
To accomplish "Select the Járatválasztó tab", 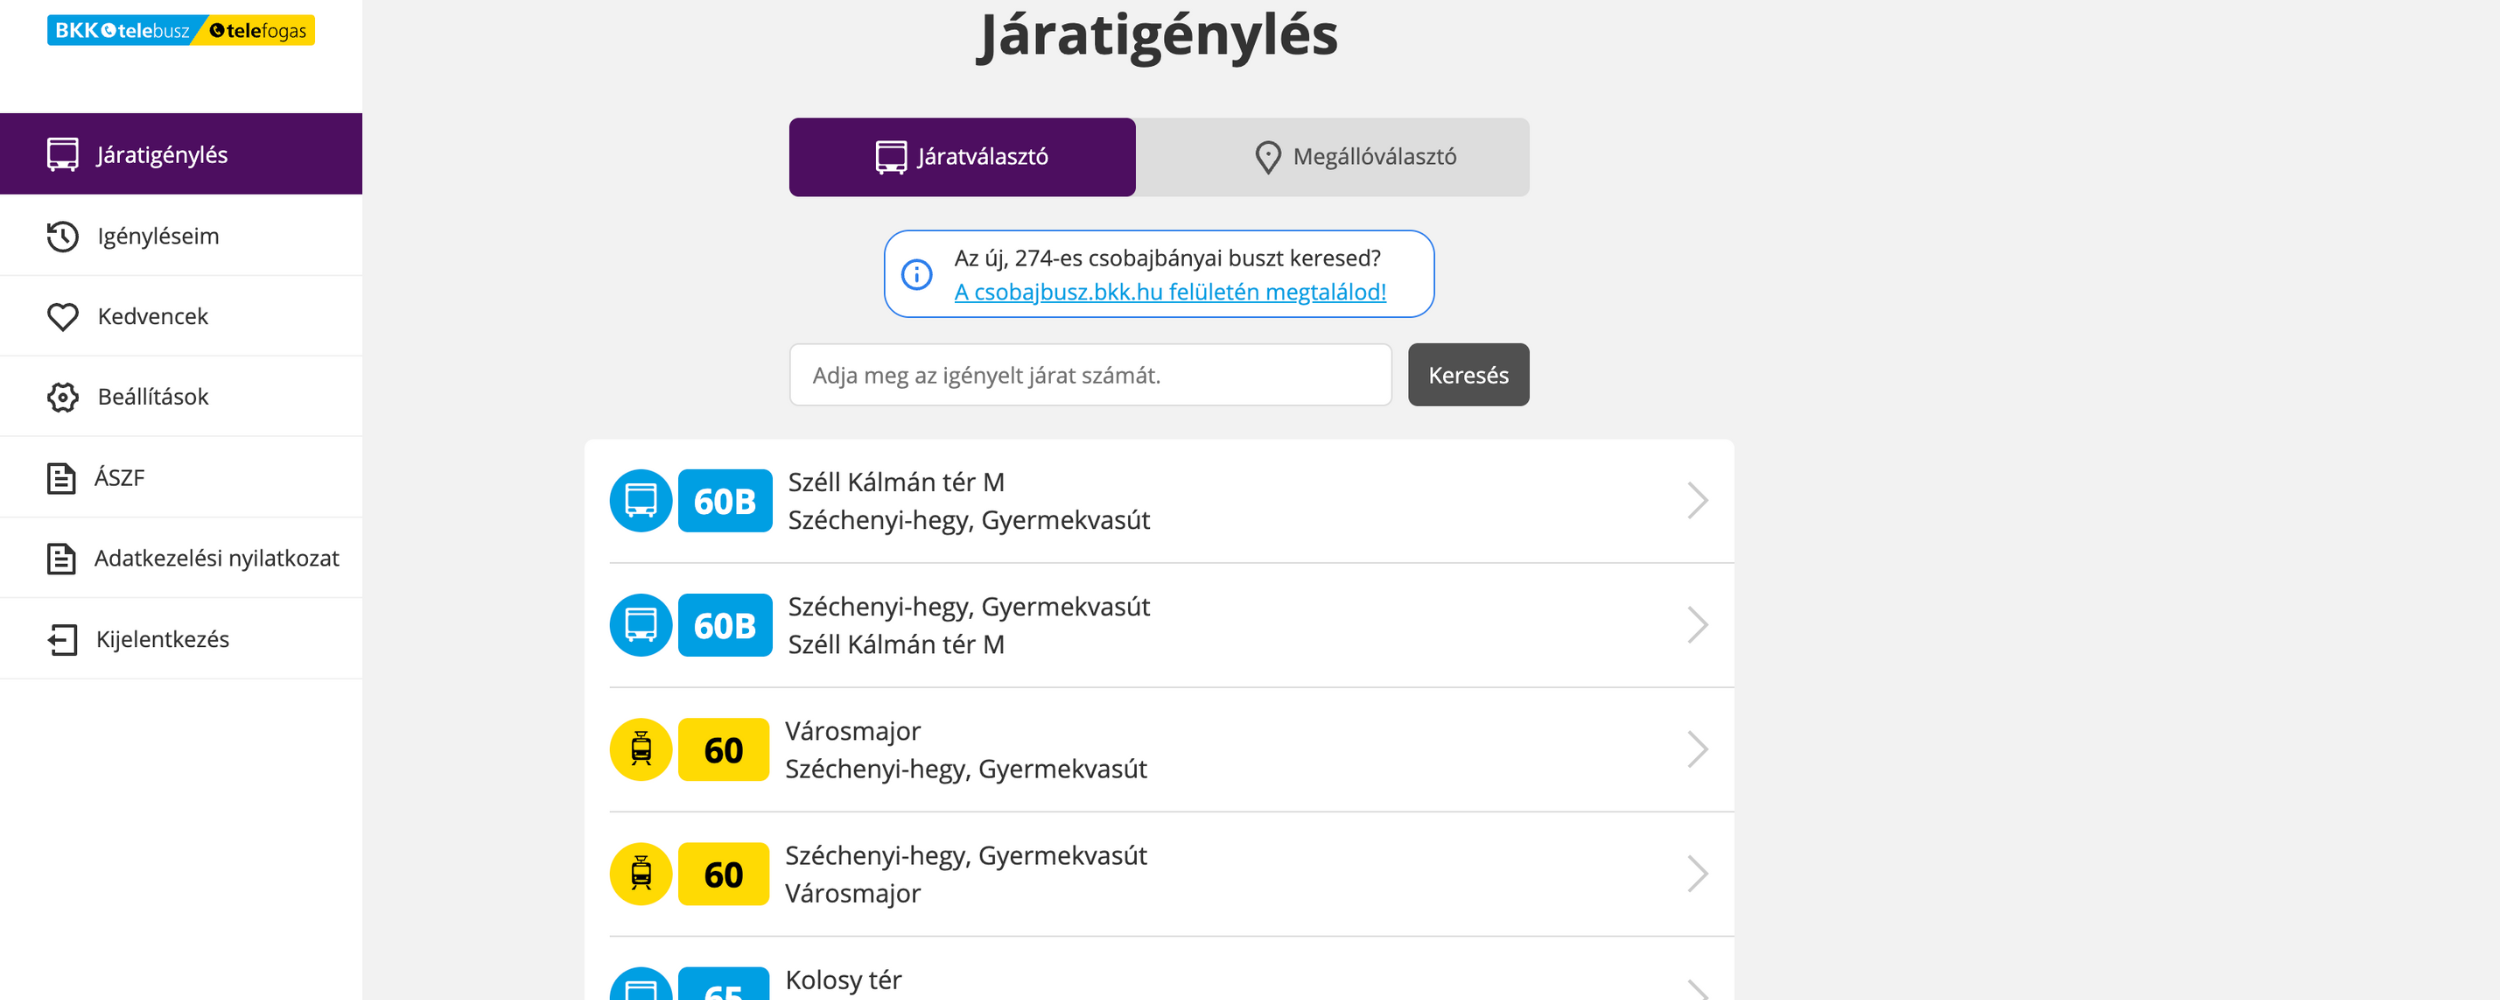I will 962,157.
